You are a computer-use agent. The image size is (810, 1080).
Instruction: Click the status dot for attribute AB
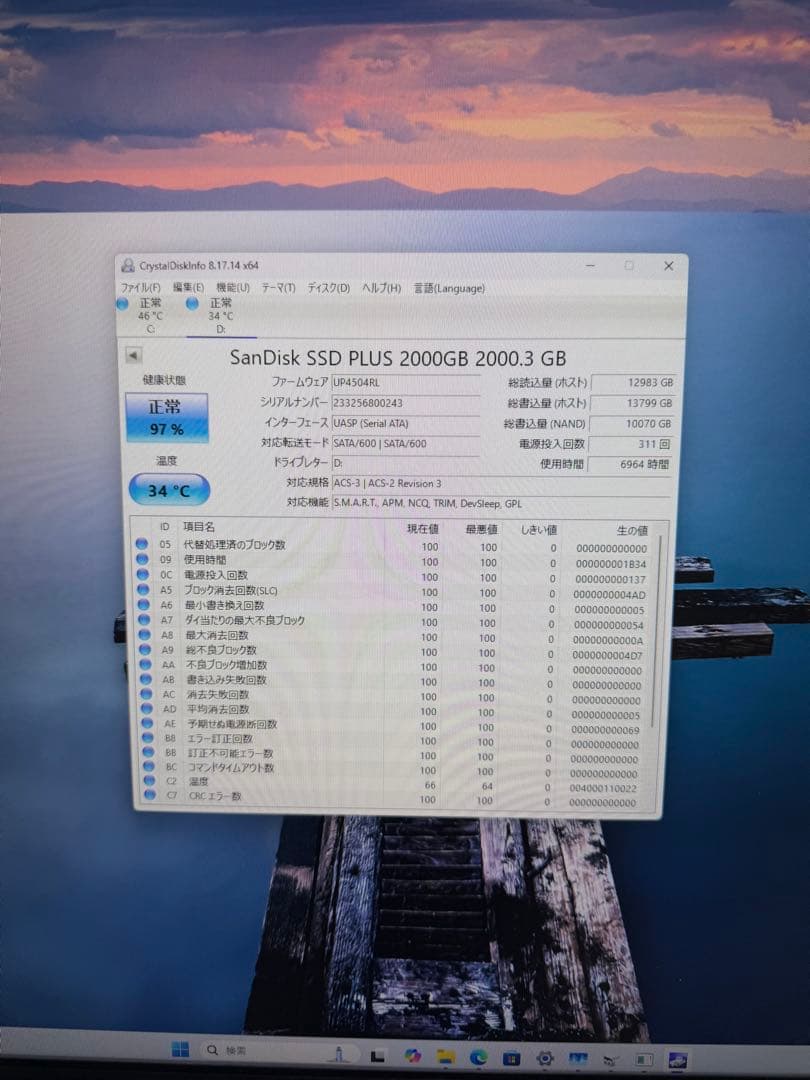(145, 678)
